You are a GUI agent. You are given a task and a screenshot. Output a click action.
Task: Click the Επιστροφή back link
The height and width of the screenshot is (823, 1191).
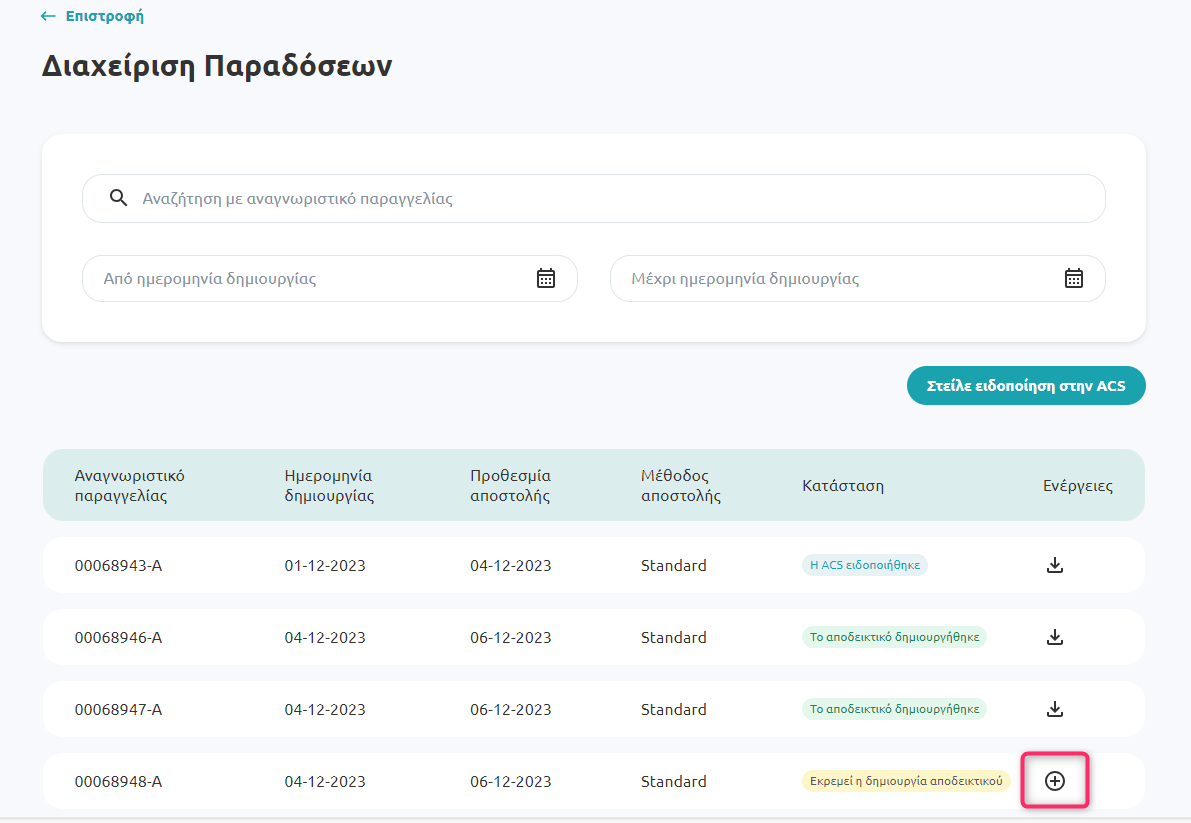(92, 16)
